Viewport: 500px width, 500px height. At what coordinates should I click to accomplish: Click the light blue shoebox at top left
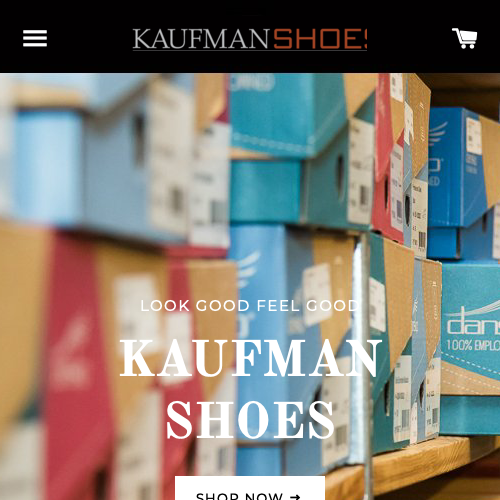47,167
